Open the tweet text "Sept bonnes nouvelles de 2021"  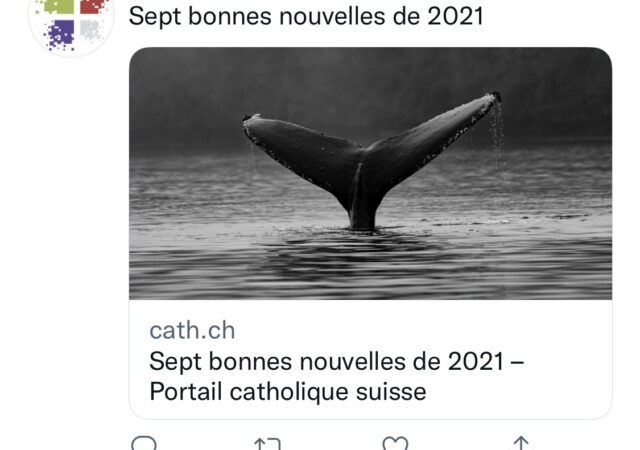[307, 16]
